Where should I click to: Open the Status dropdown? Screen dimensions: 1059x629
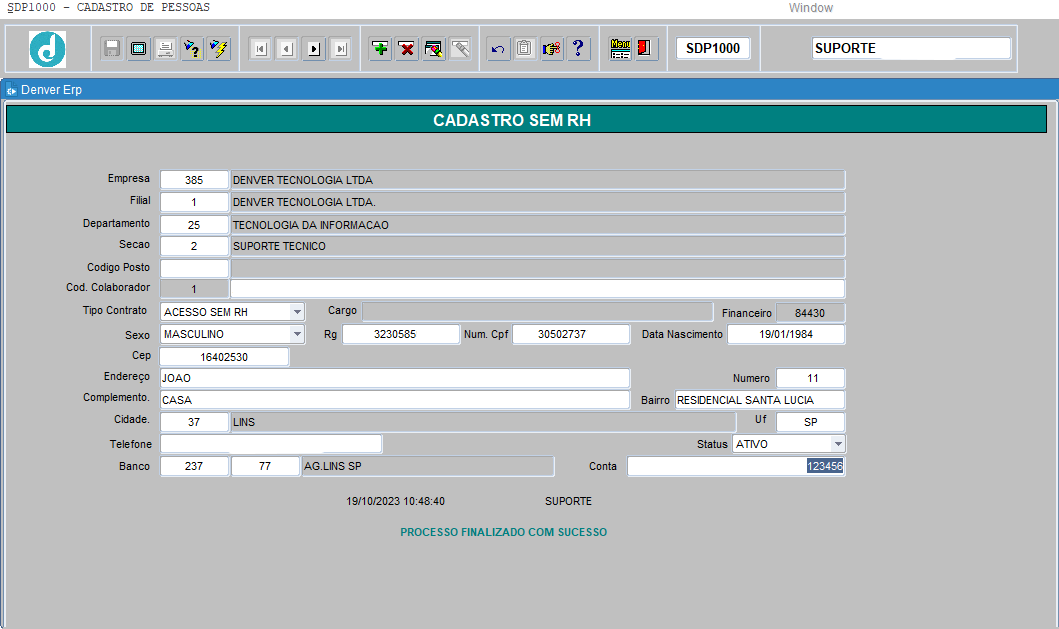click(x=837, y=444)
